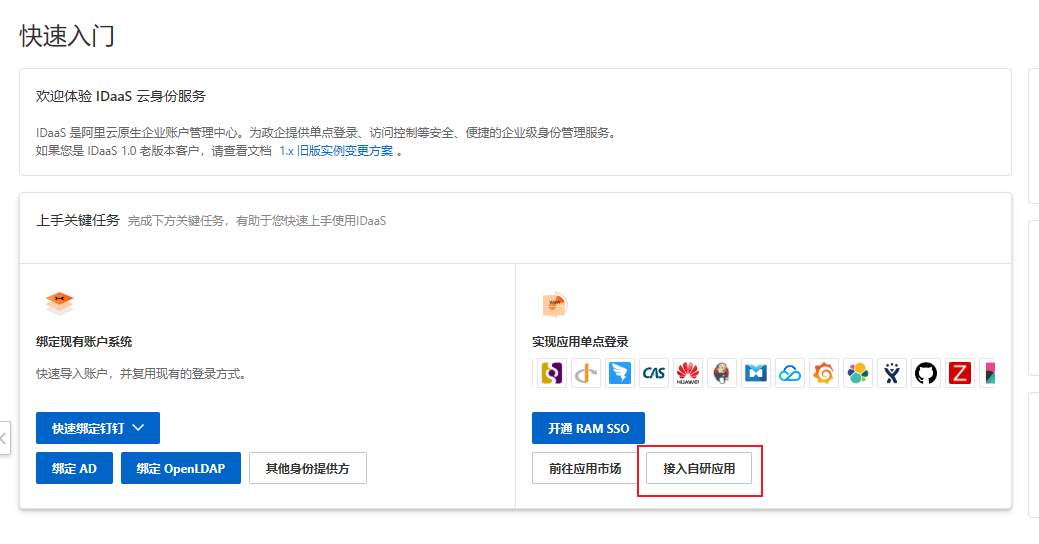Click the 开通 RAM SSO button
This screenshot has height=544, width=1039.
[588, 428]
